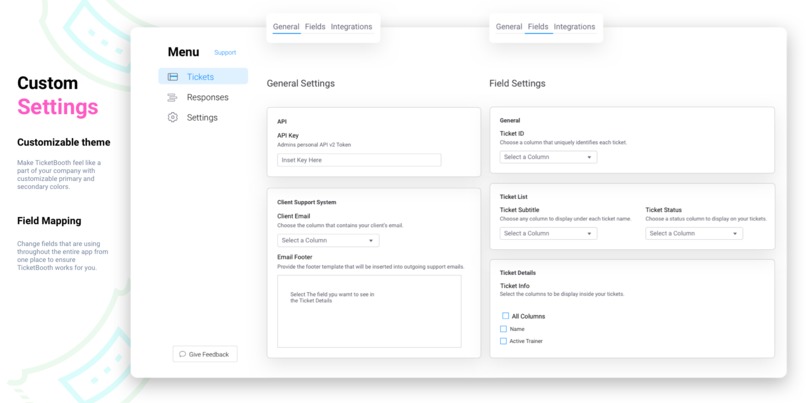Select the underlined Fields tab in the second tab bar
The image size is (806, 403).
[x=538, y=27]
